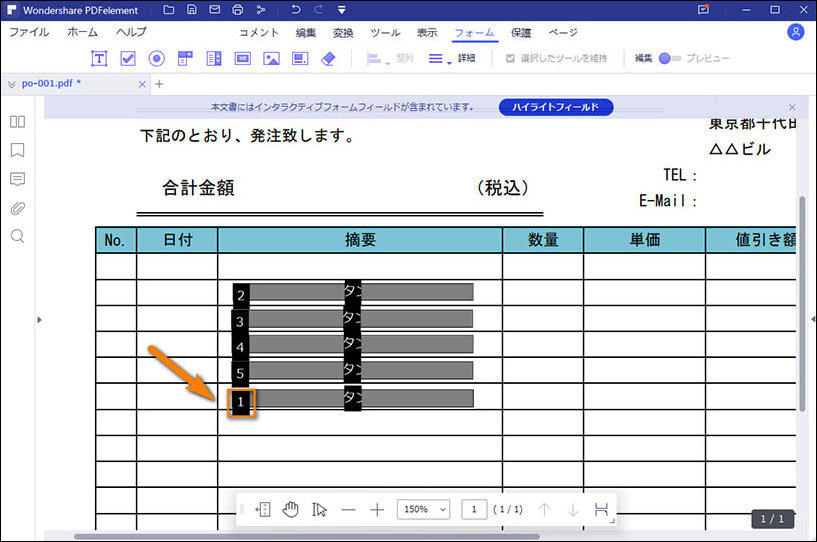Select the image field form tool
The width and height of the screenshot is (817, 542).
tap(271, 58)
